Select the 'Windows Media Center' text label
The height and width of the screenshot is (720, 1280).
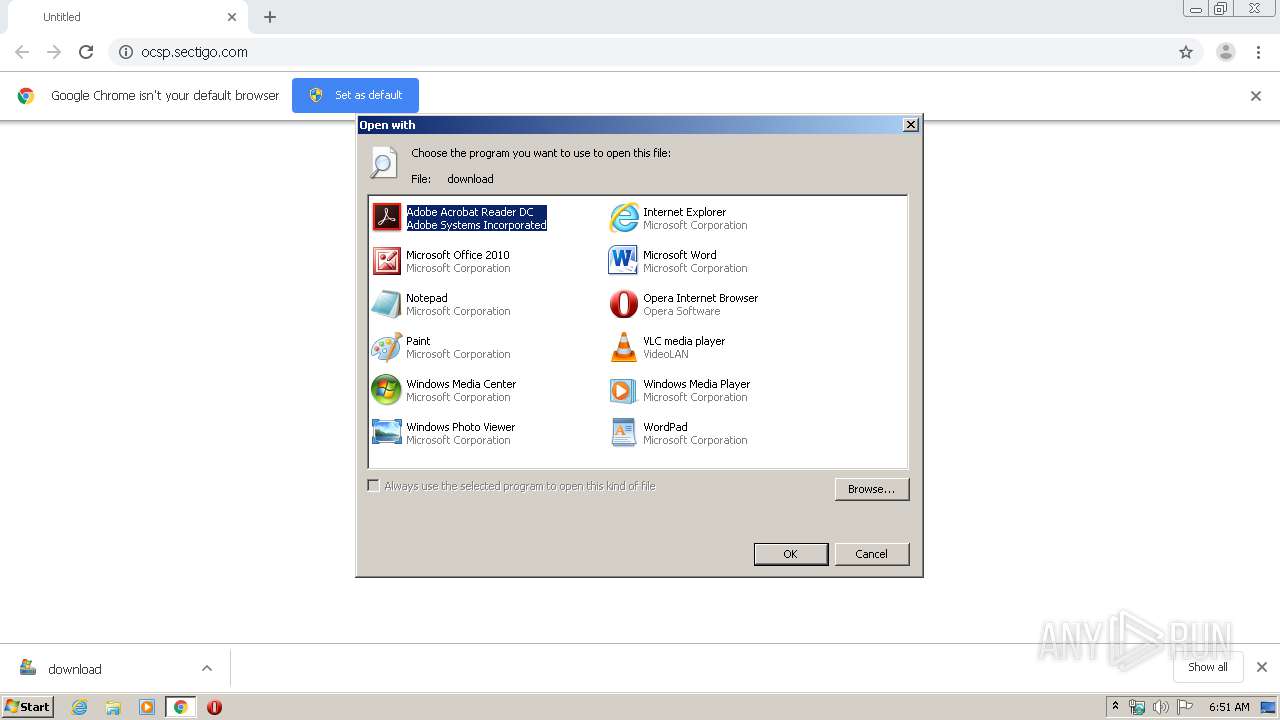[x=461, y=384]
